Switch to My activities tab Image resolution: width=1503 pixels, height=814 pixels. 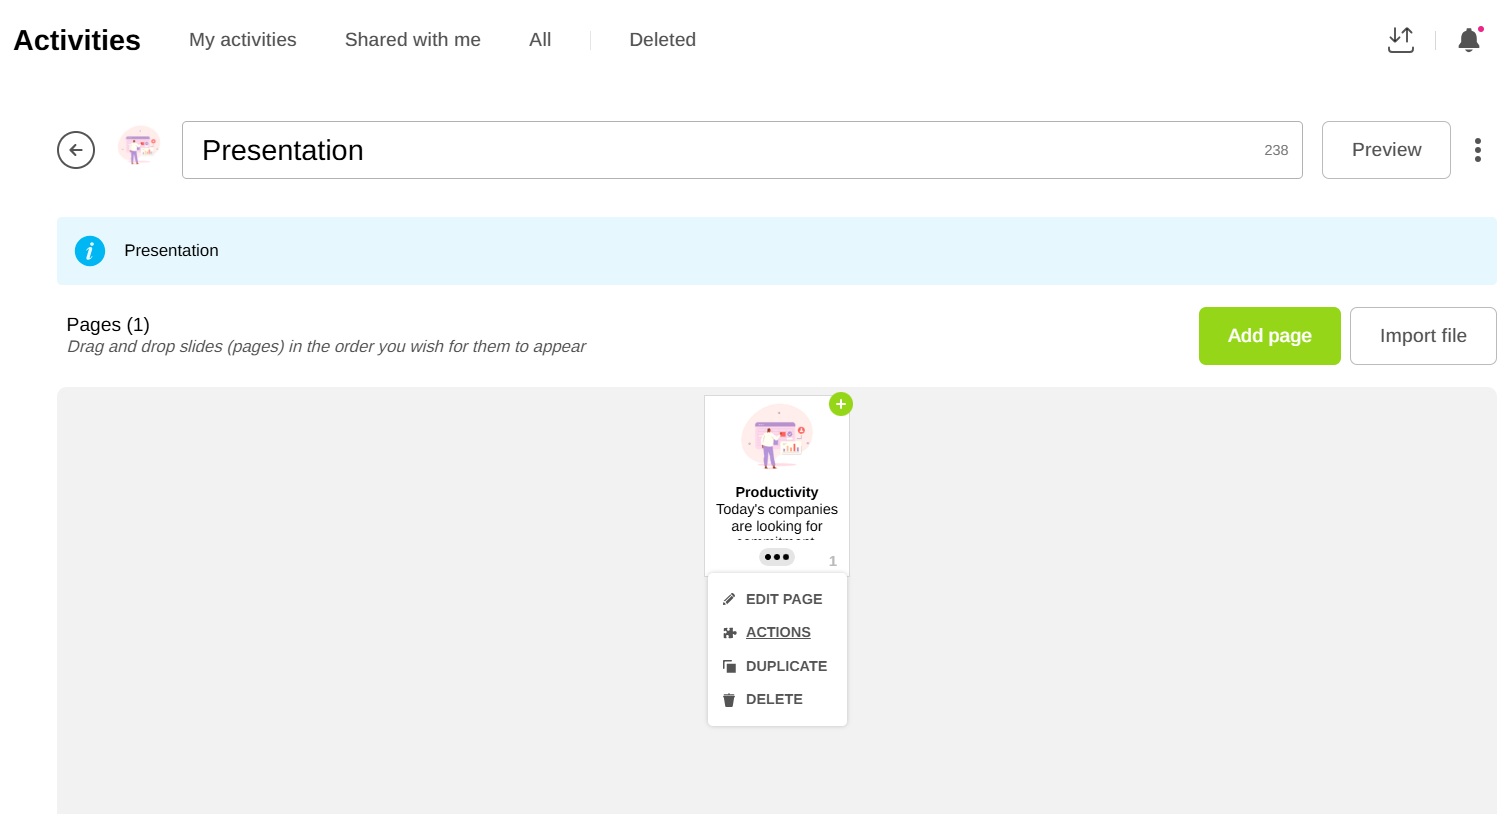click(x=243, y=40)
